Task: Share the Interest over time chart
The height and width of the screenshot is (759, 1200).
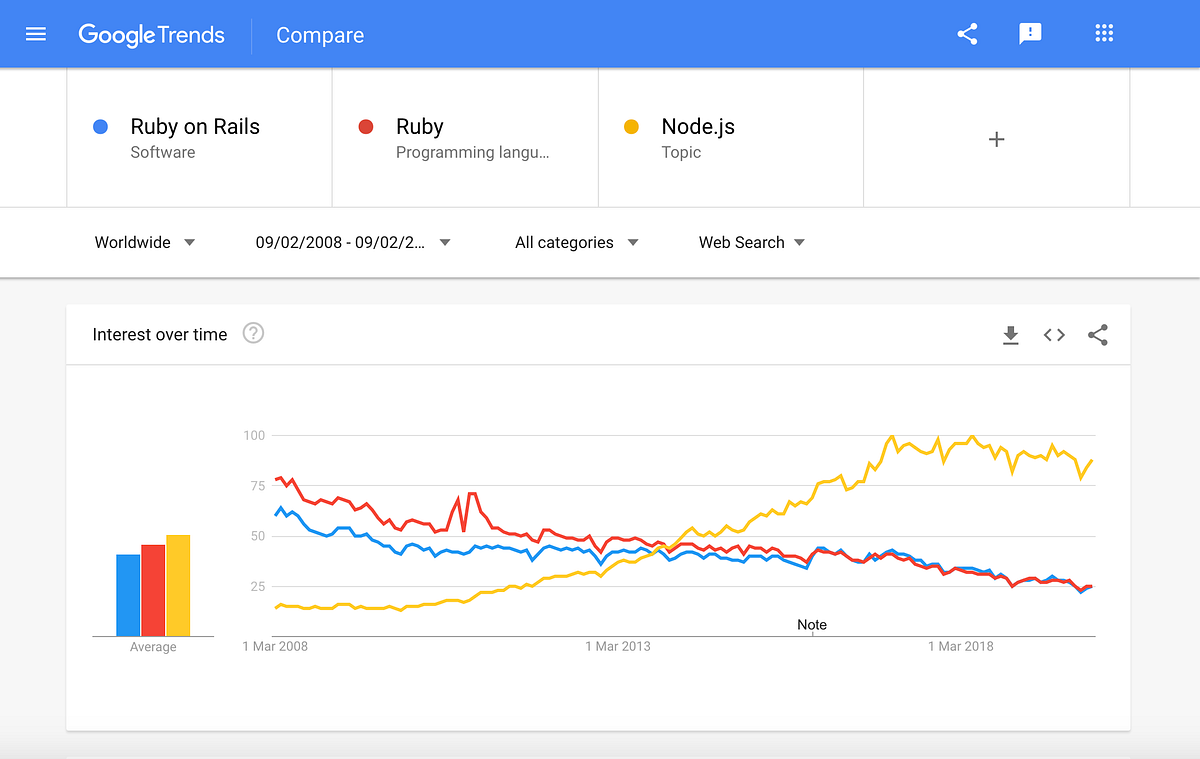Action: tap(1098, 335)
